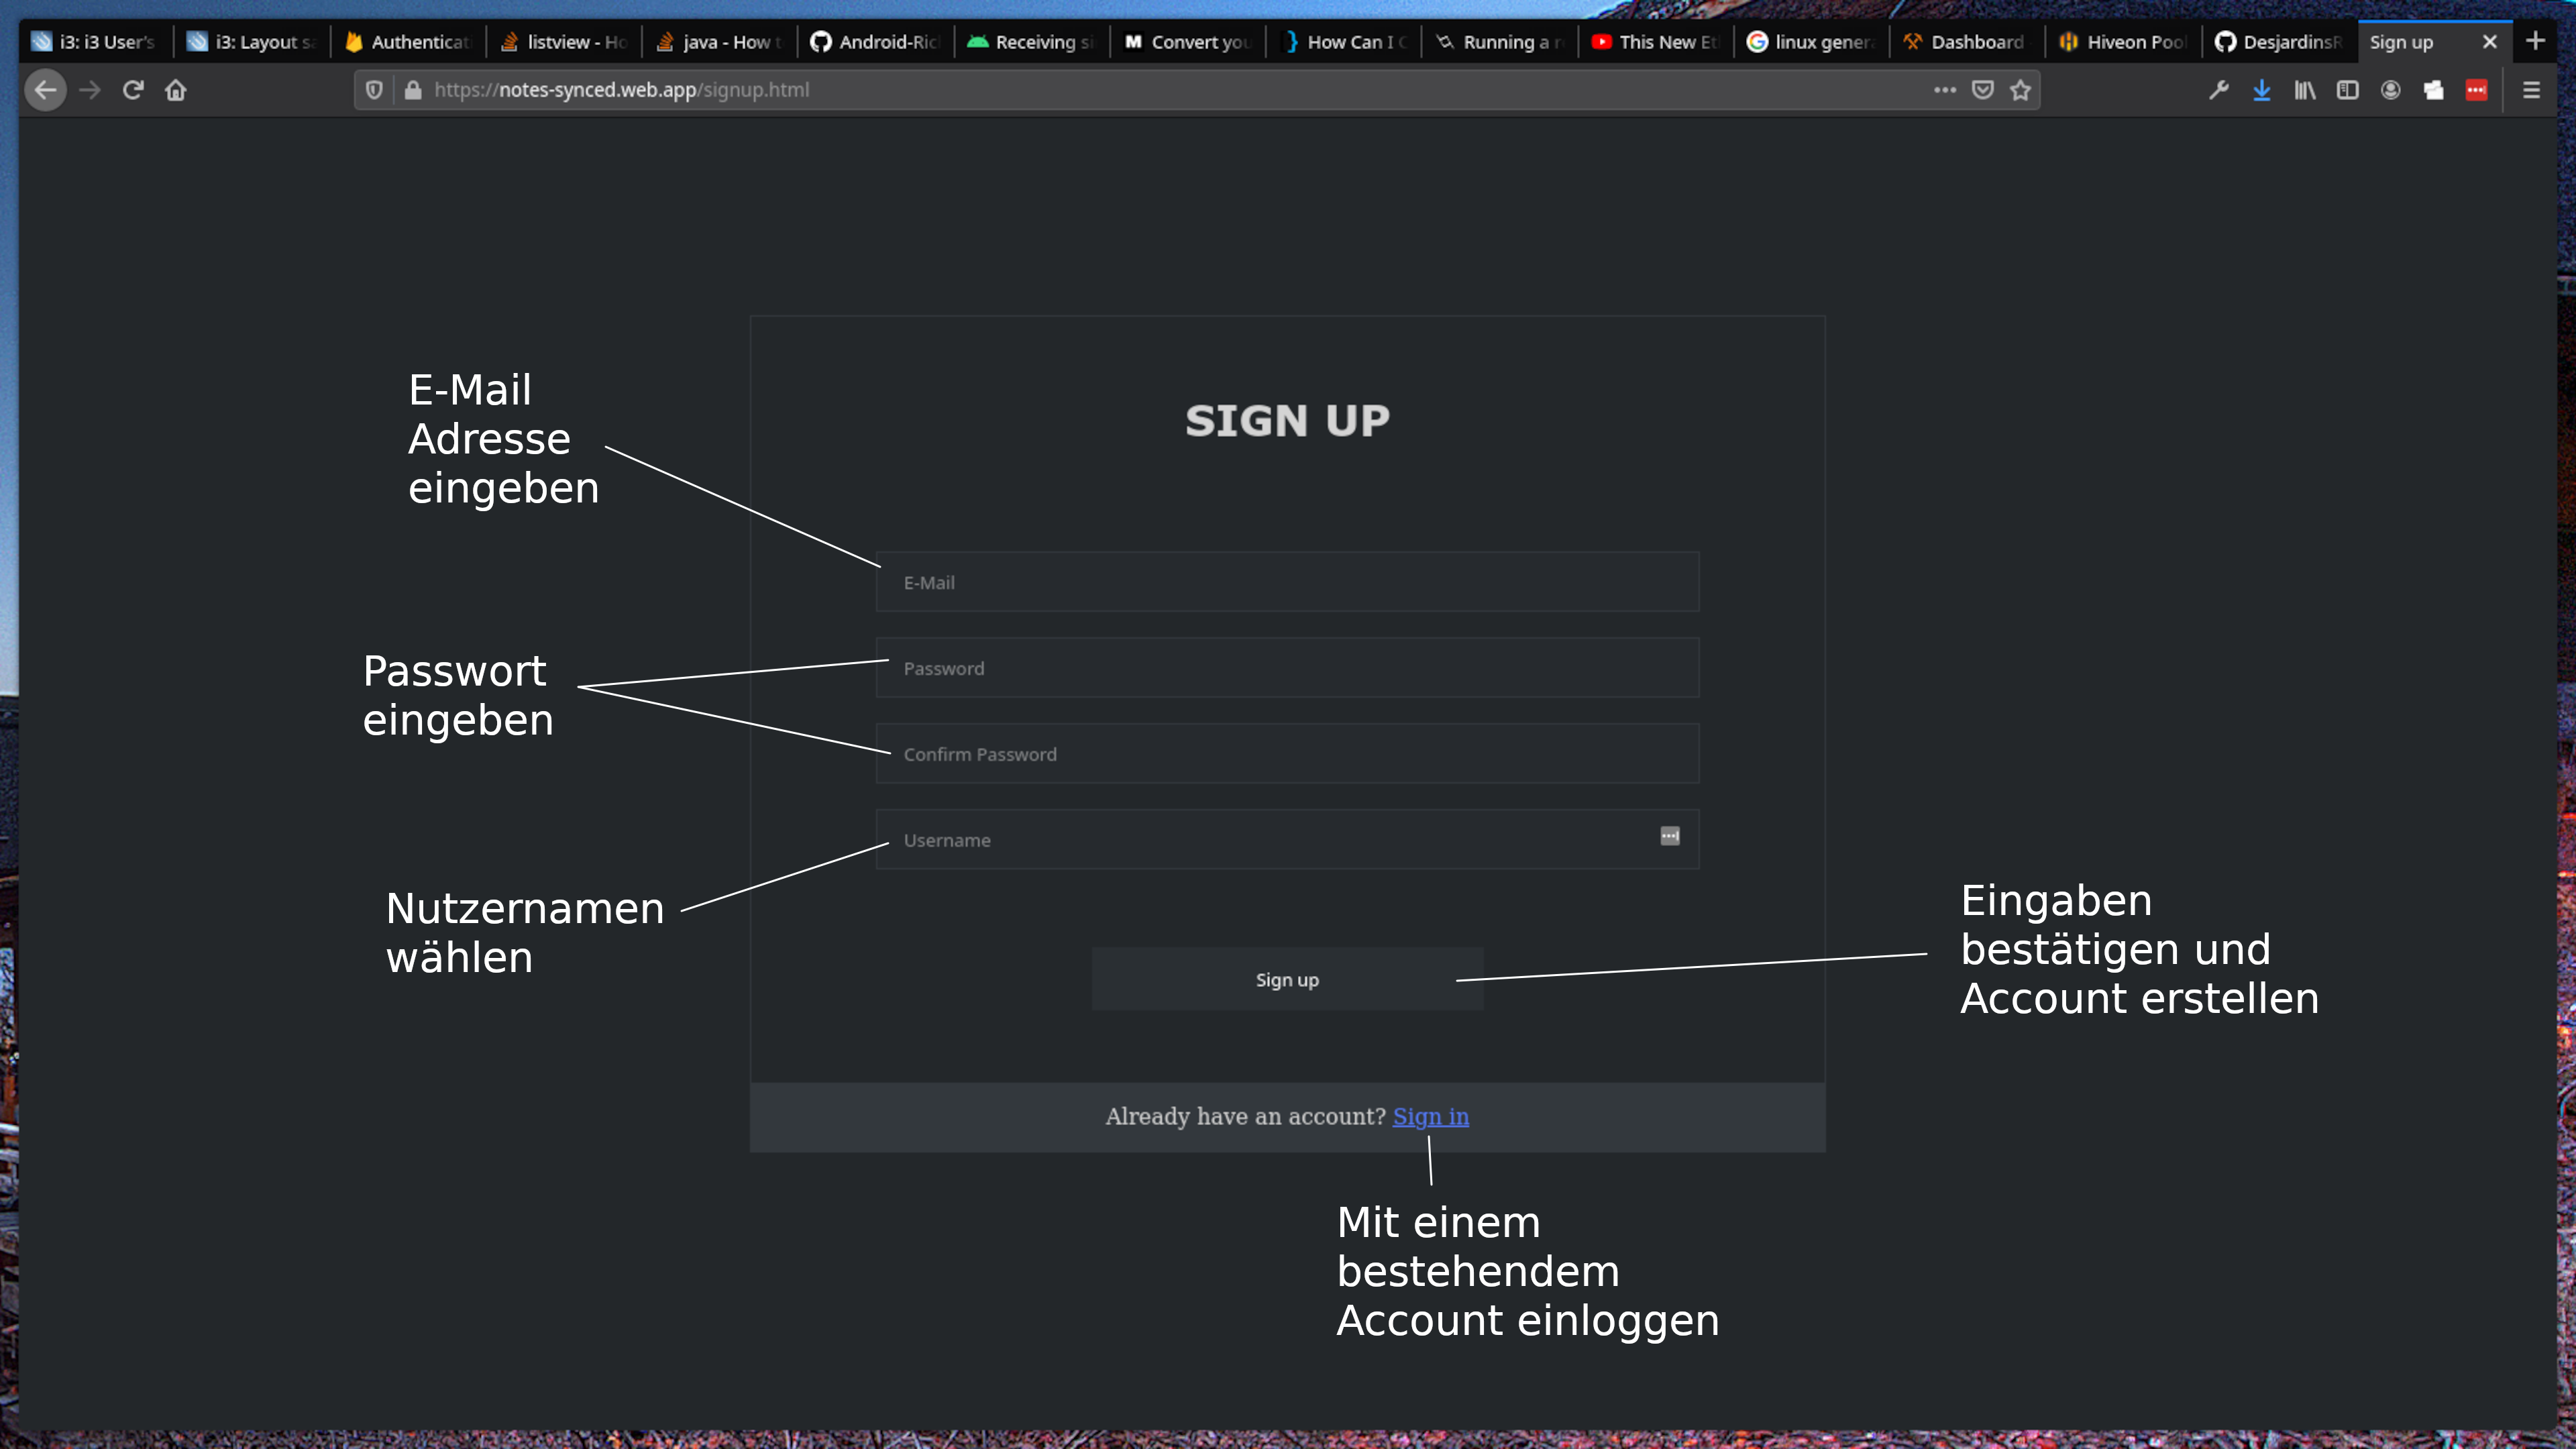This screenshot has height=1449, width=2576.
Task: Click the wrench developer tools icon
Action: tap(2218, 91)
